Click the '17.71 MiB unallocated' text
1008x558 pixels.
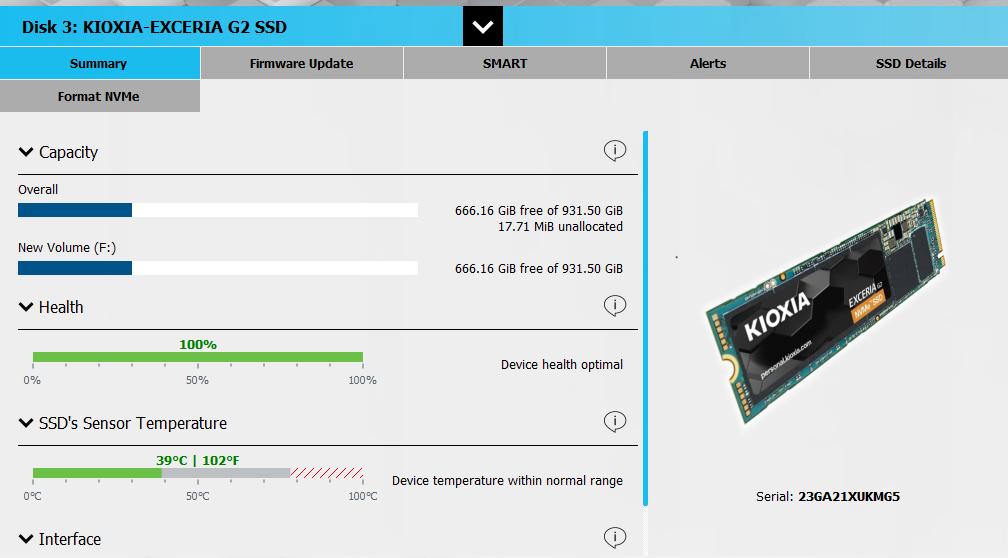click(560, 226)
